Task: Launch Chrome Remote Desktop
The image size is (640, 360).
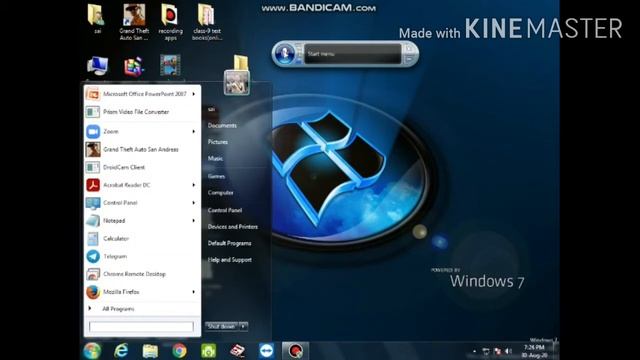Action: 142,274
